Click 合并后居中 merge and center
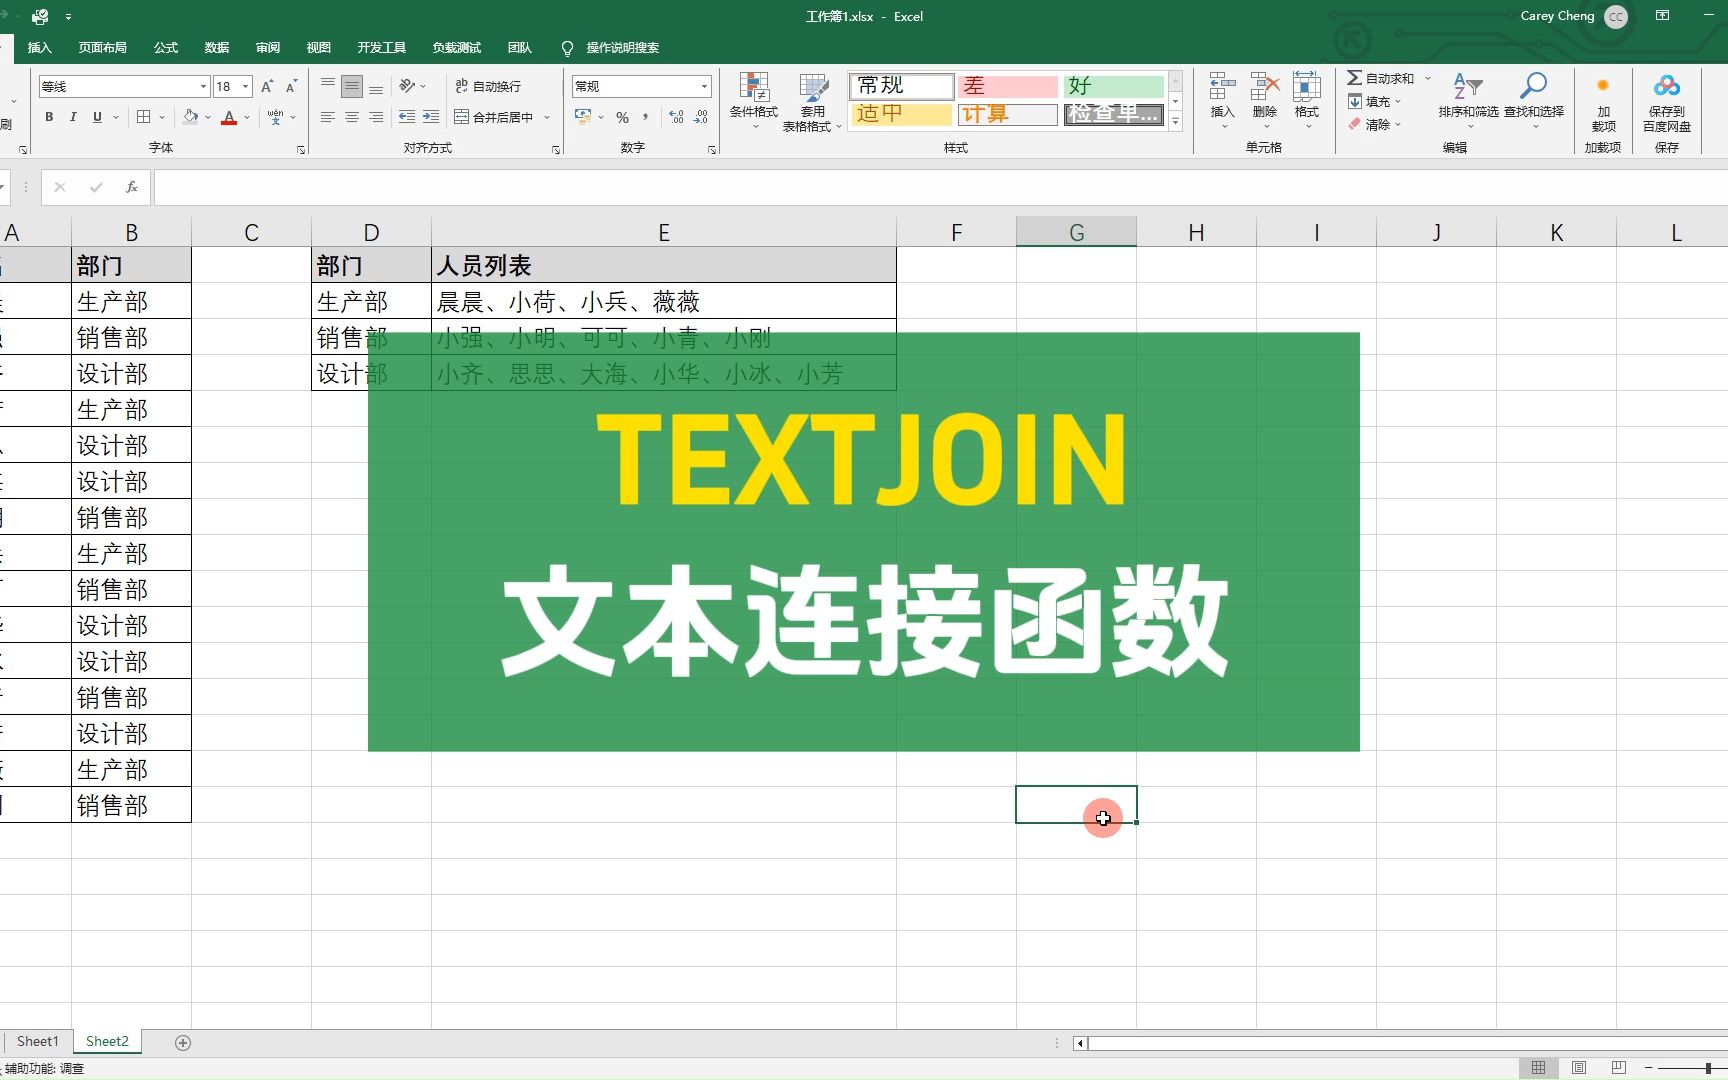 494,117
